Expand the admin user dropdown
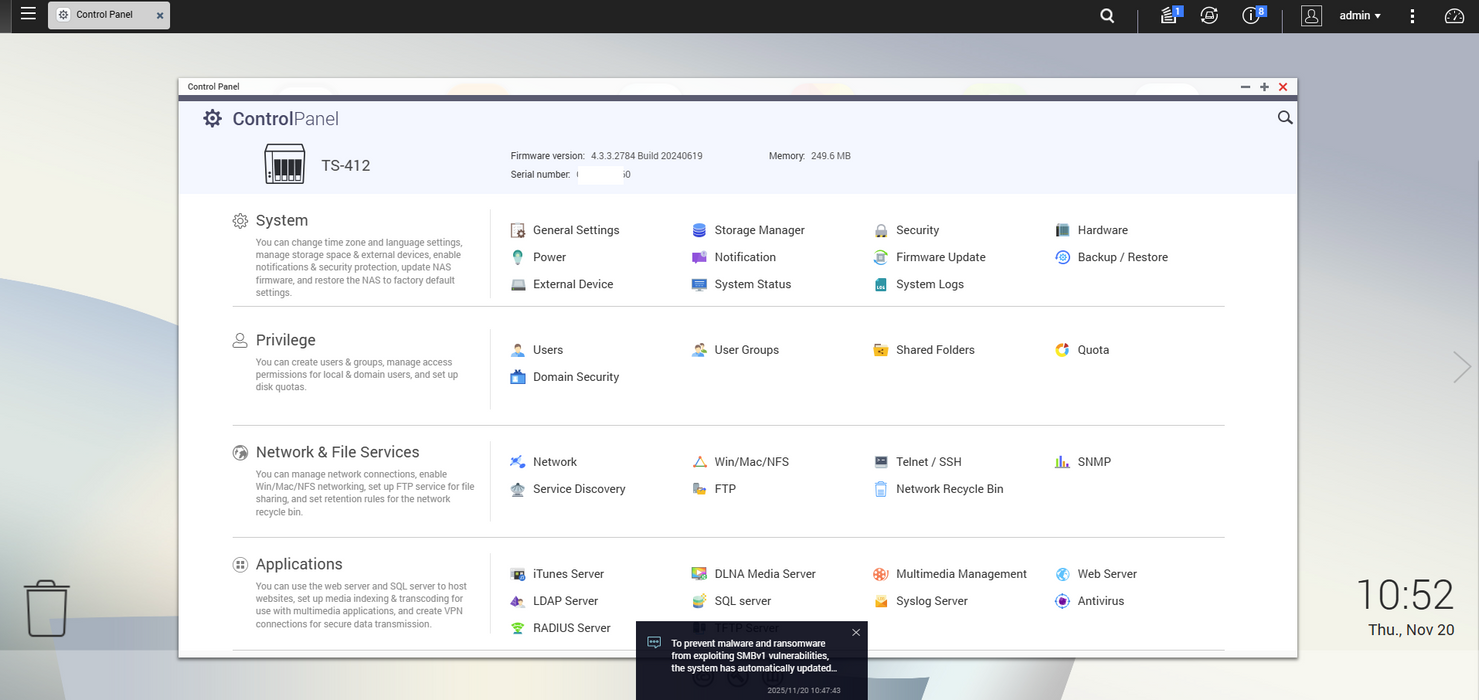The width and height of the screenshot is (1479, 700). 1360,16
